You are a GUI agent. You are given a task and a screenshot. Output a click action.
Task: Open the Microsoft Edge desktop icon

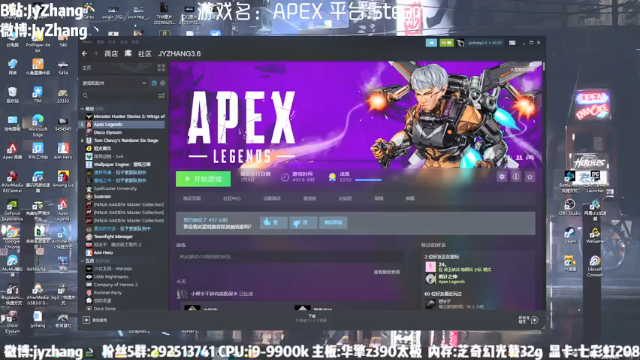(38, 125)
